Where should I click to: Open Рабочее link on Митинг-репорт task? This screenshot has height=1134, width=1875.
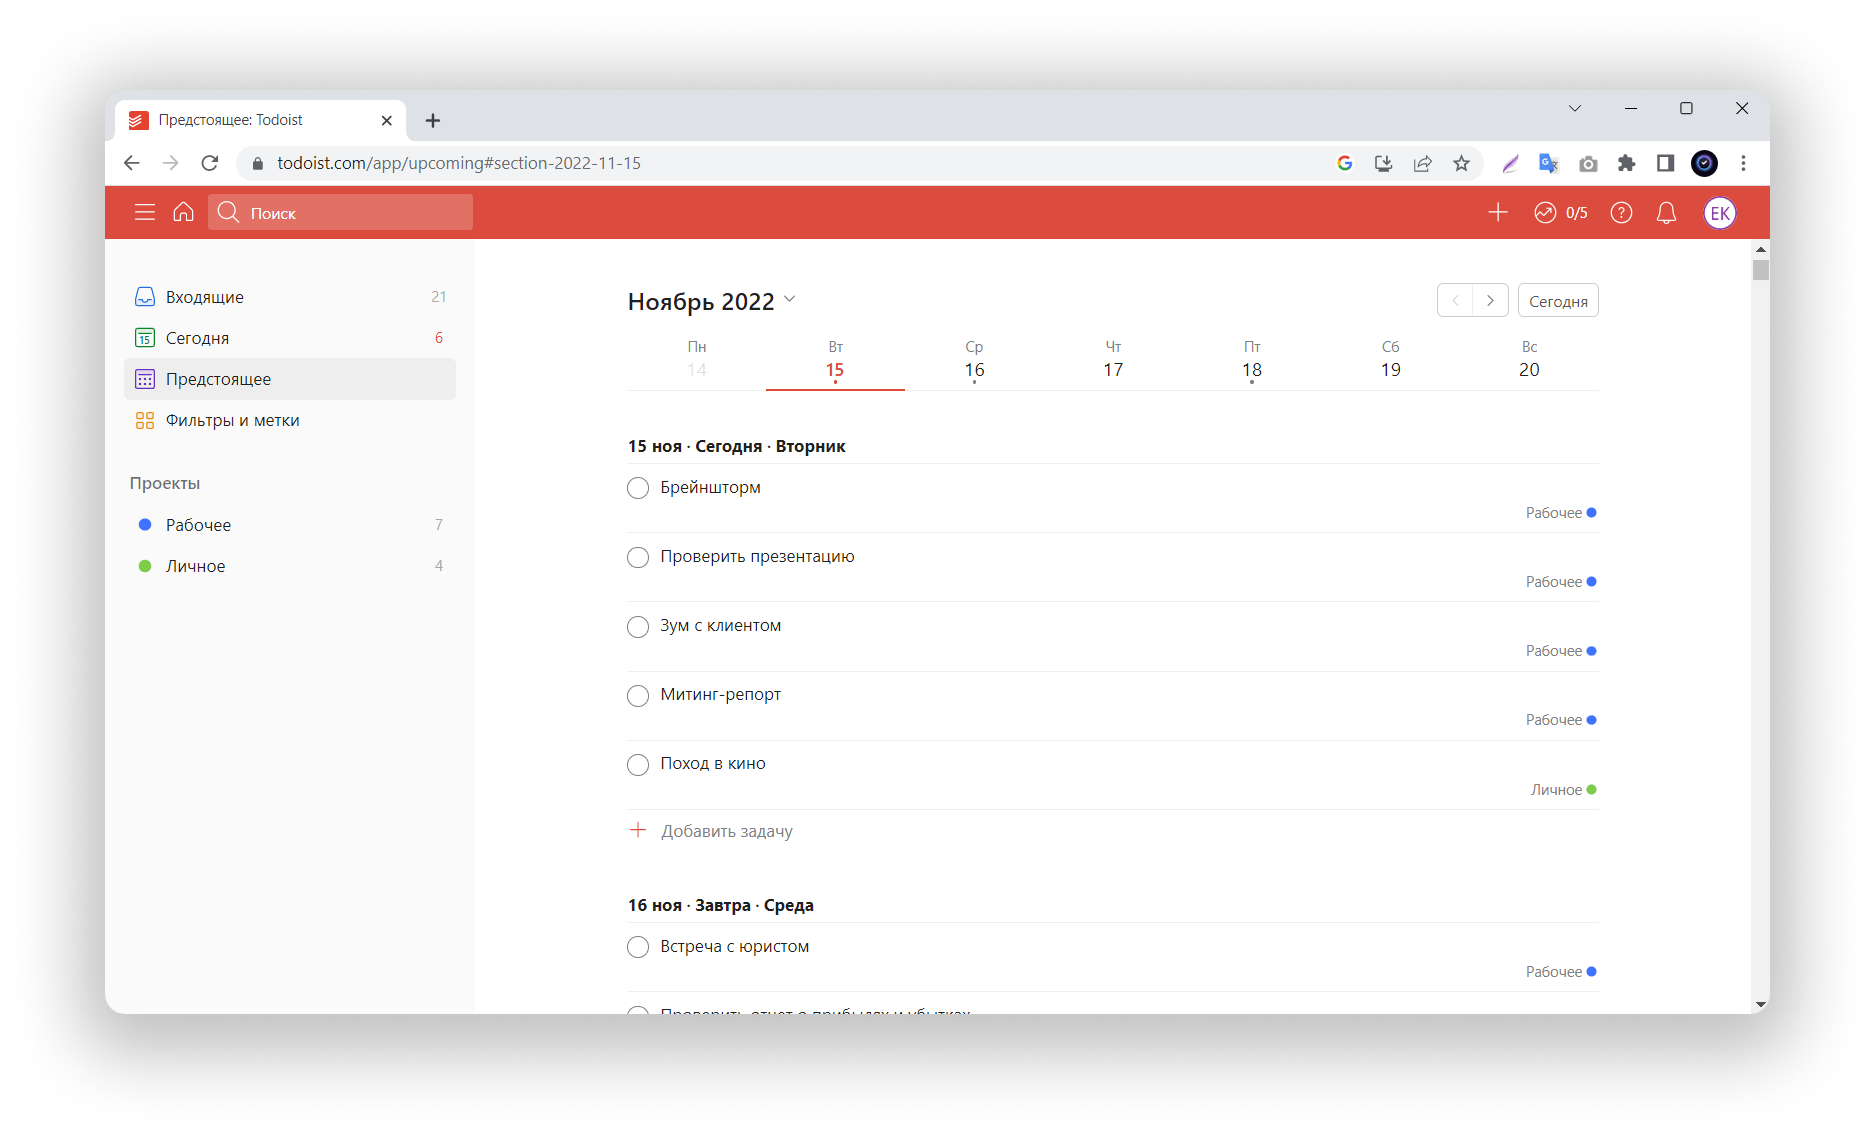coord(1561,720)
